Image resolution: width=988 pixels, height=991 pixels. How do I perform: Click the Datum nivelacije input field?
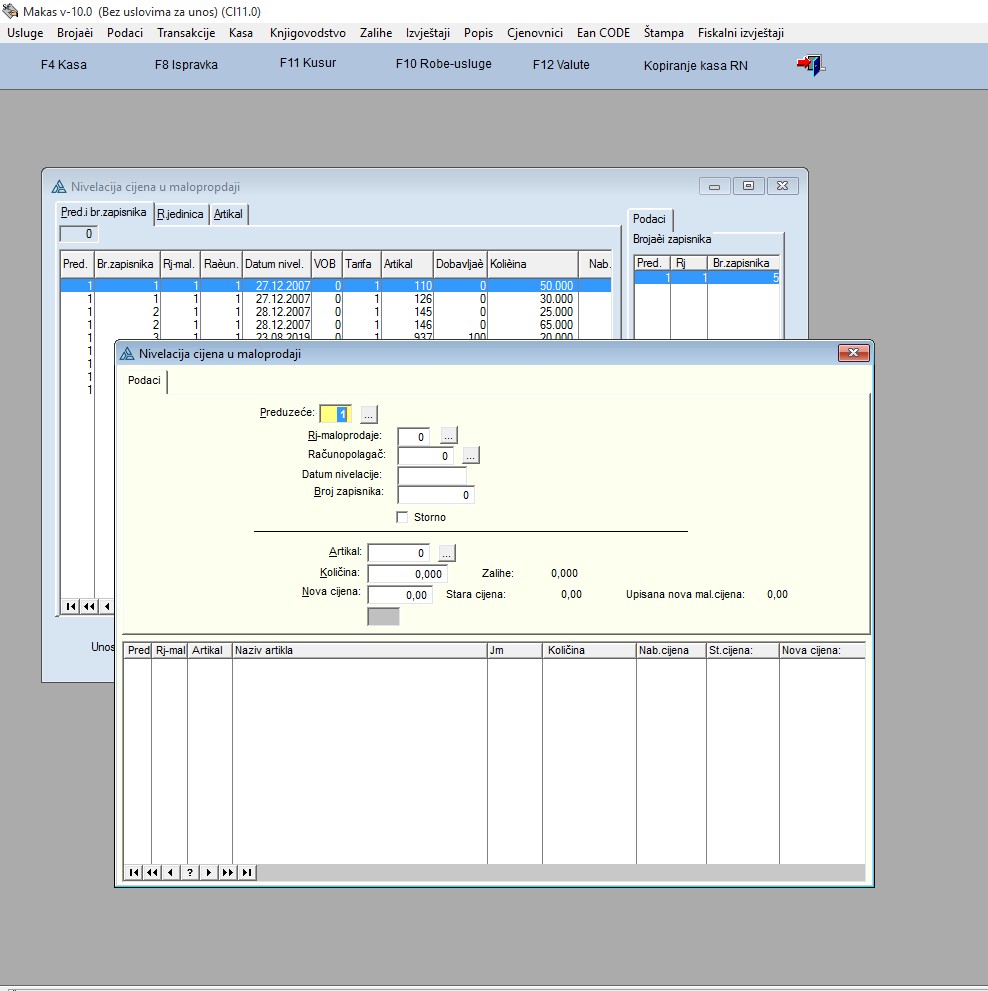(431, 475)
